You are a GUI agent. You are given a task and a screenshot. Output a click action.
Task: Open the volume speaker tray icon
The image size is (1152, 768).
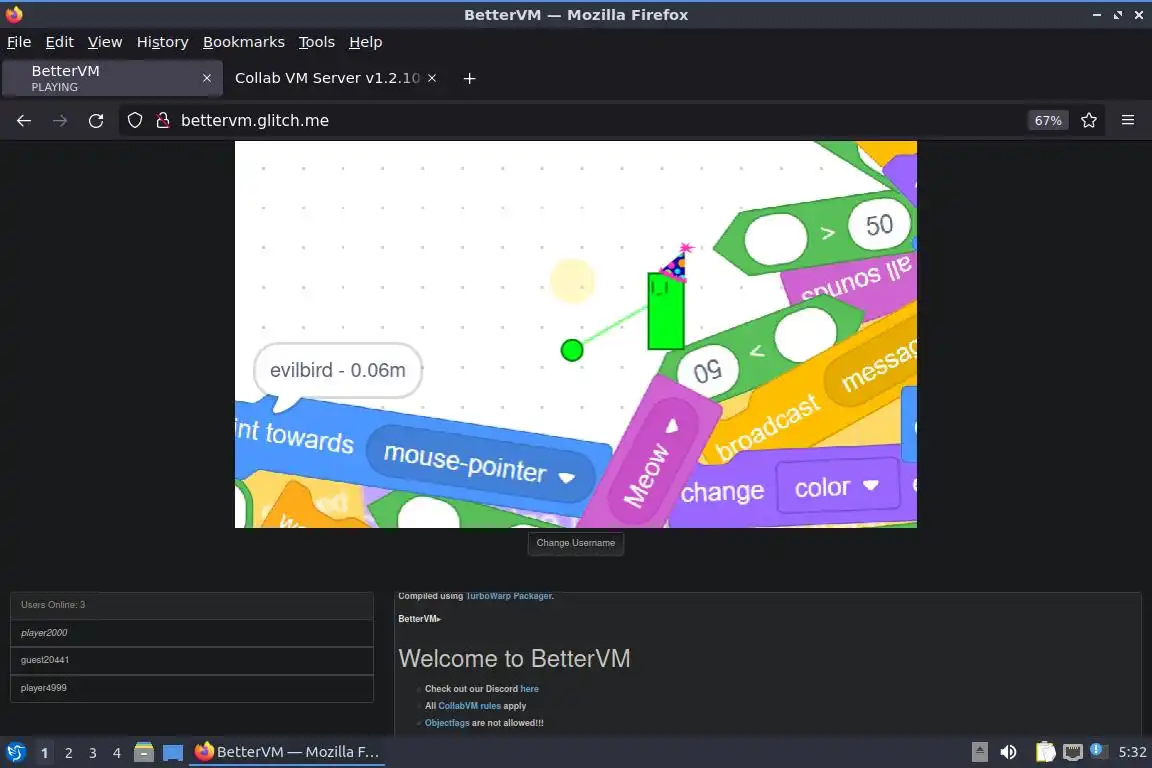pos(1009,752)
